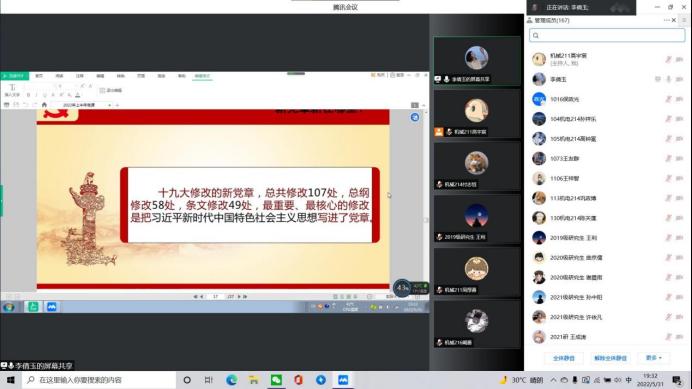Viewport: 692px width, 389px height.
Task: Click 全体静音 mute all button
Action: point(564,358)
